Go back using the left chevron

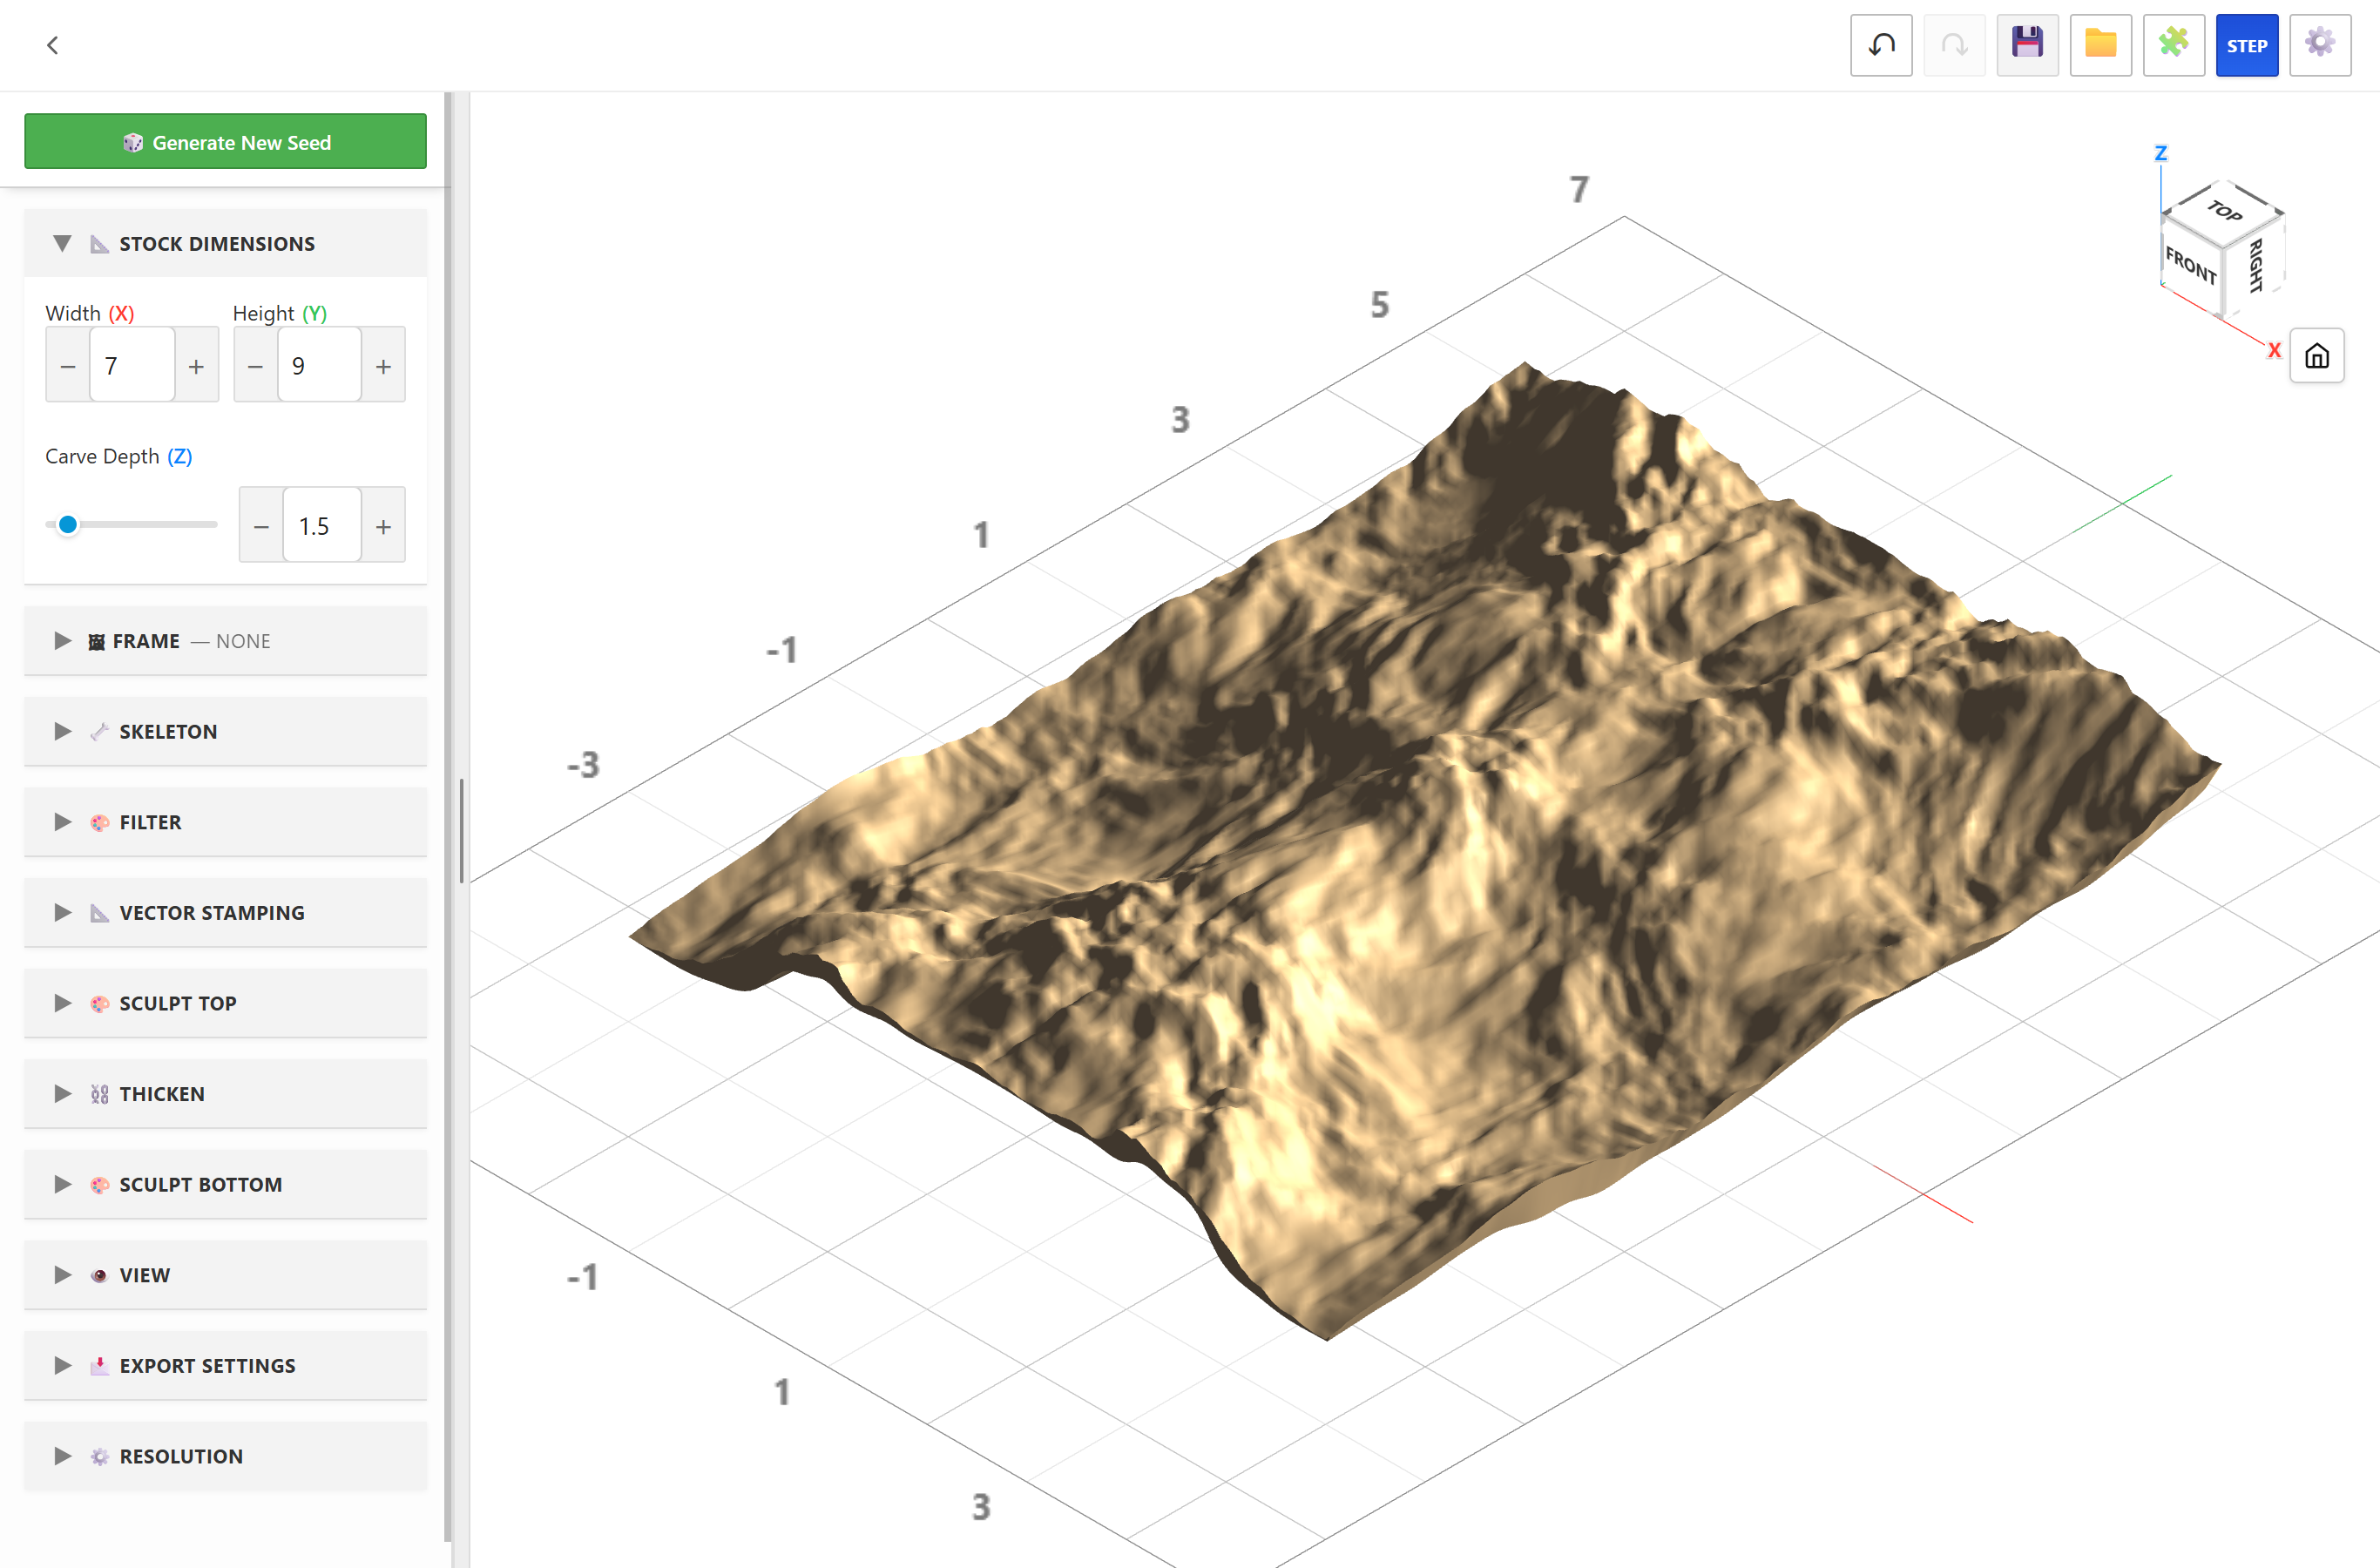(53, 45)
